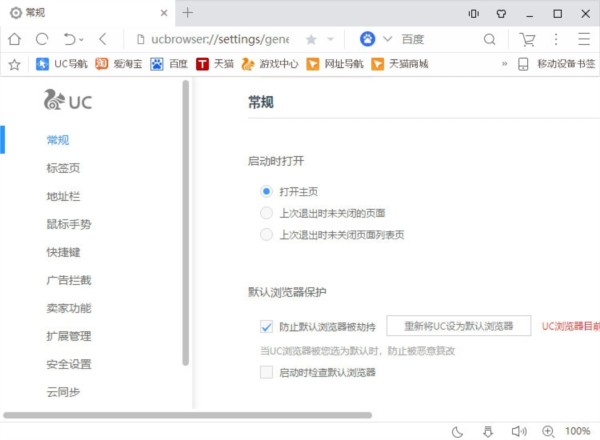Select 卖家功能 in the settings sidebar

pyautogui.click(x=69, y=308)
